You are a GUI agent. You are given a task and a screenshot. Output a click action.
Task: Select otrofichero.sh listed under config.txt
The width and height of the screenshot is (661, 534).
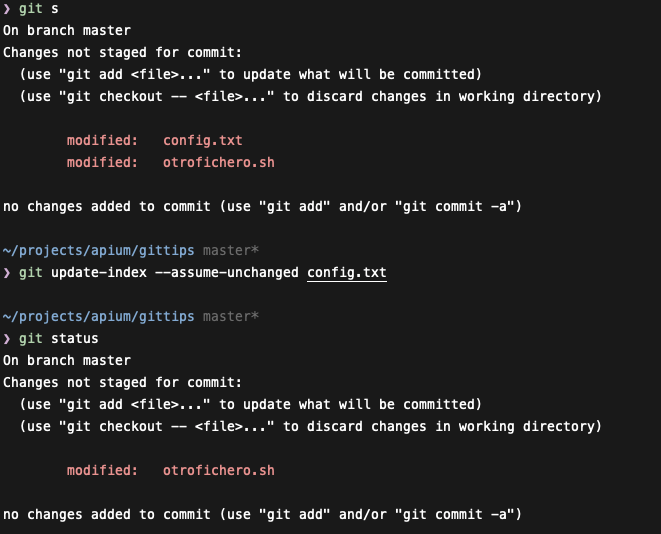point(218,162)
